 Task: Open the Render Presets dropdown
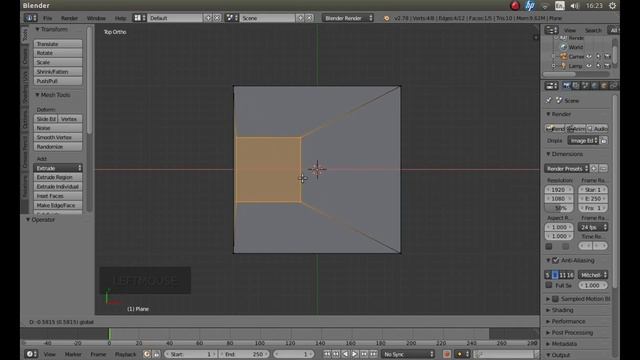tap(567, 169)
